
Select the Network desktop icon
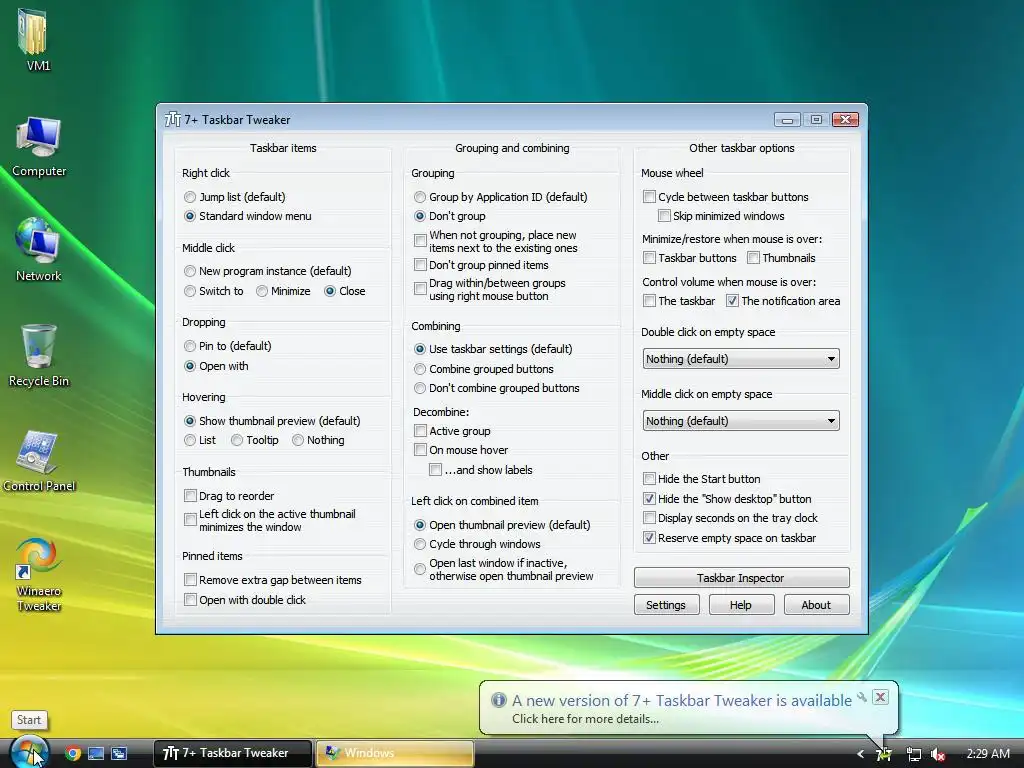pyautogui.click(x=39, y=250)
